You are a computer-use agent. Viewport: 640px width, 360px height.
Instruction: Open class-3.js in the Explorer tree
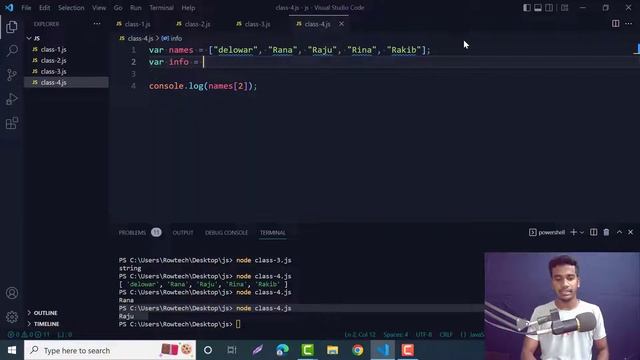pyautogui.click(x=53, y=71)
